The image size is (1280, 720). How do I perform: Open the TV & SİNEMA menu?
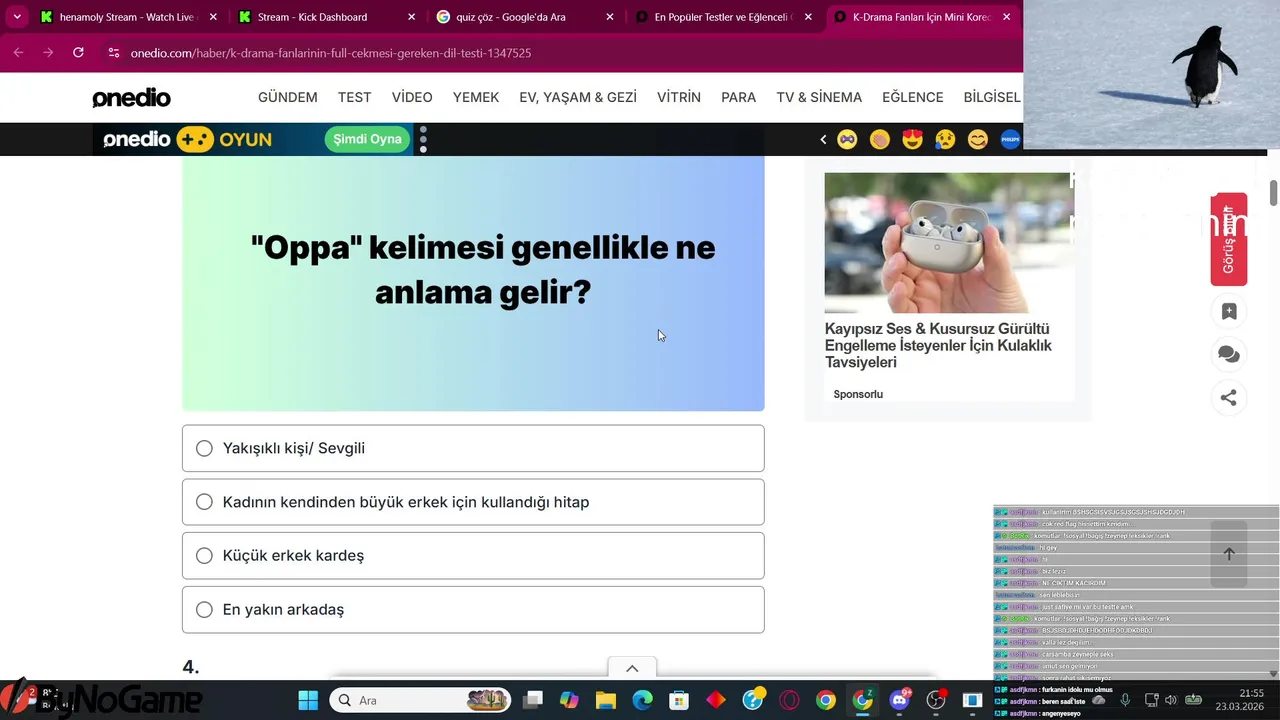(x=819, y=97)
